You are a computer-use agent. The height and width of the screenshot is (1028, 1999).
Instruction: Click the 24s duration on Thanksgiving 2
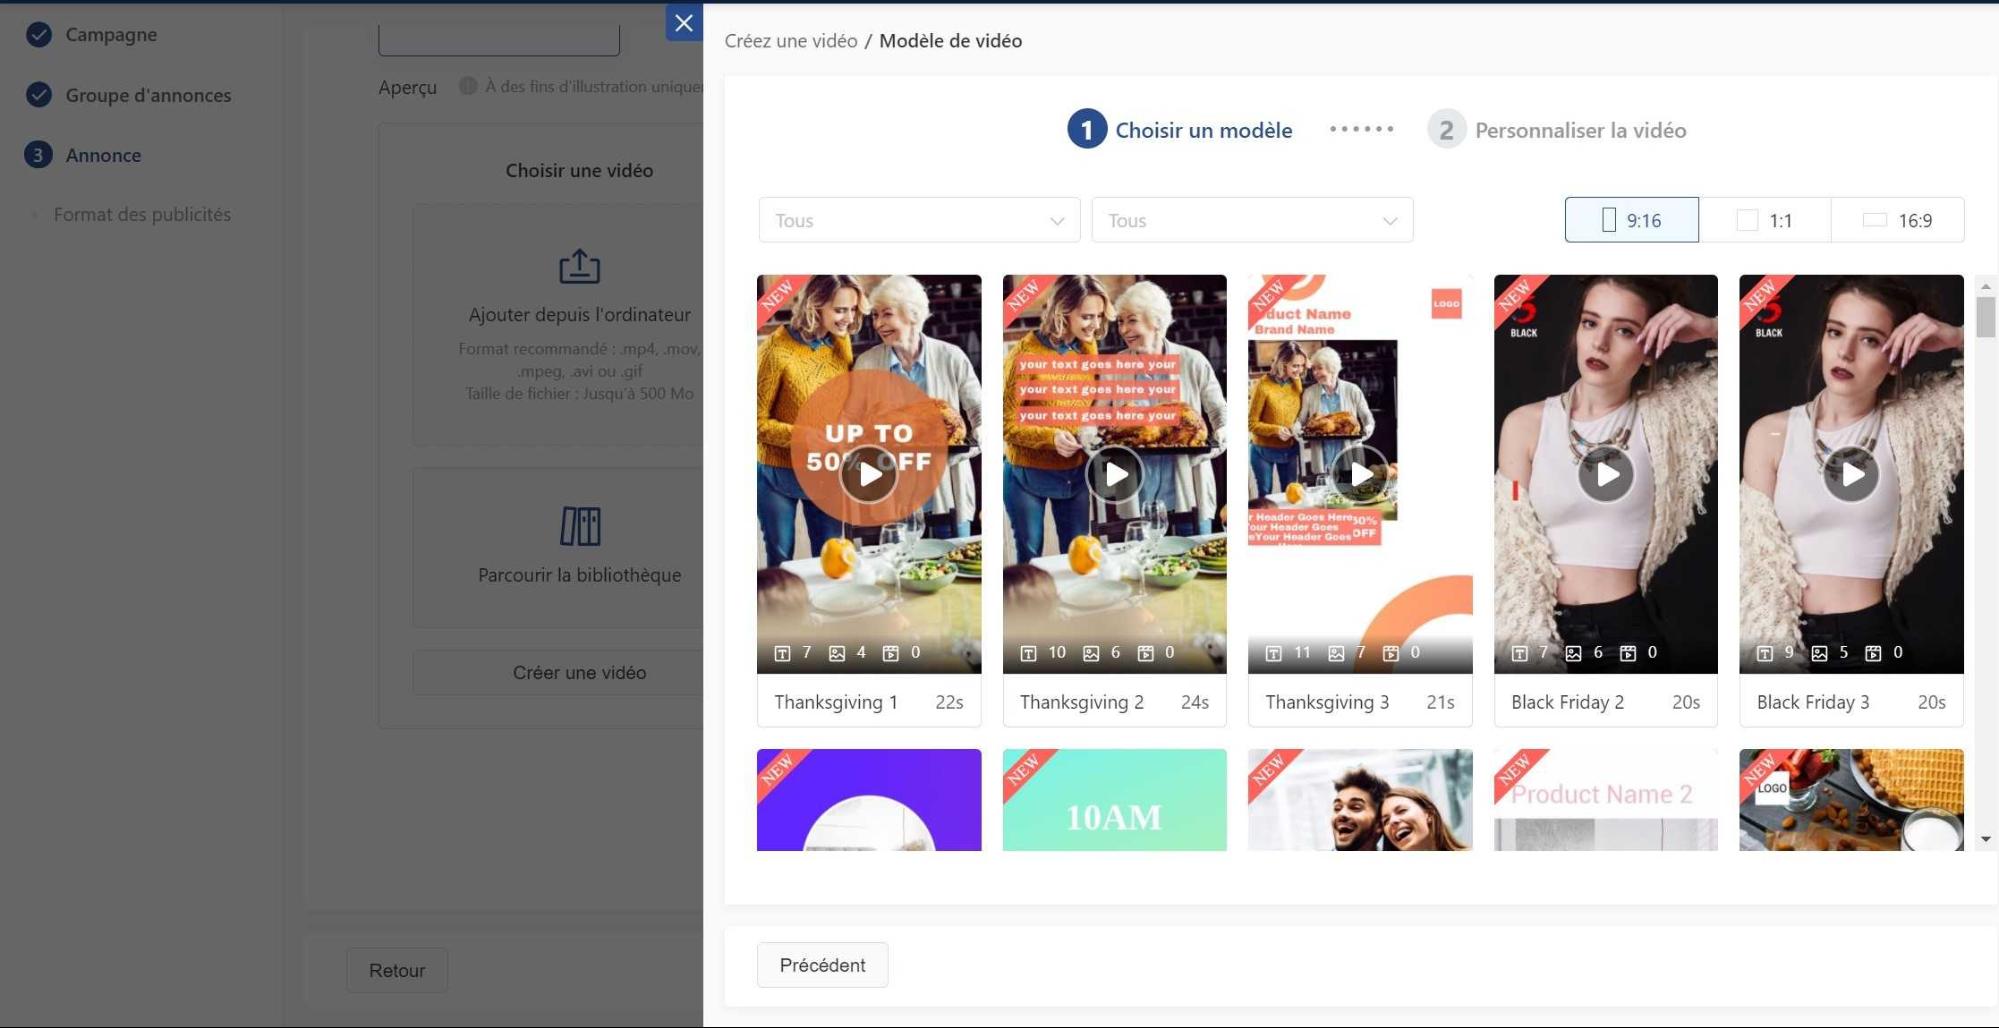[x=1195, y=702]
